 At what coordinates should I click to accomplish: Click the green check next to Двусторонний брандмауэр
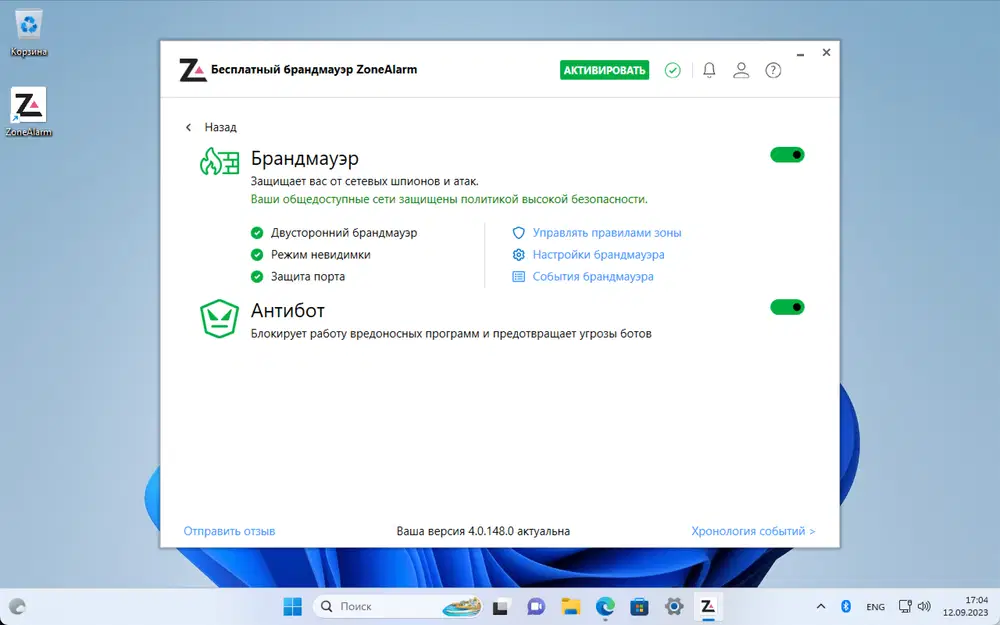pyautogui.click(x=257, y=233)
